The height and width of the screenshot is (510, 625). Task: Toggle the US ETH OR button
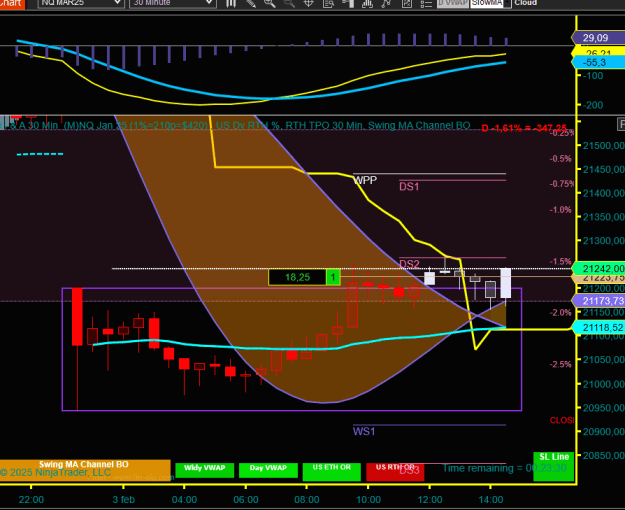pyautogui.click(x=332, y=472)
